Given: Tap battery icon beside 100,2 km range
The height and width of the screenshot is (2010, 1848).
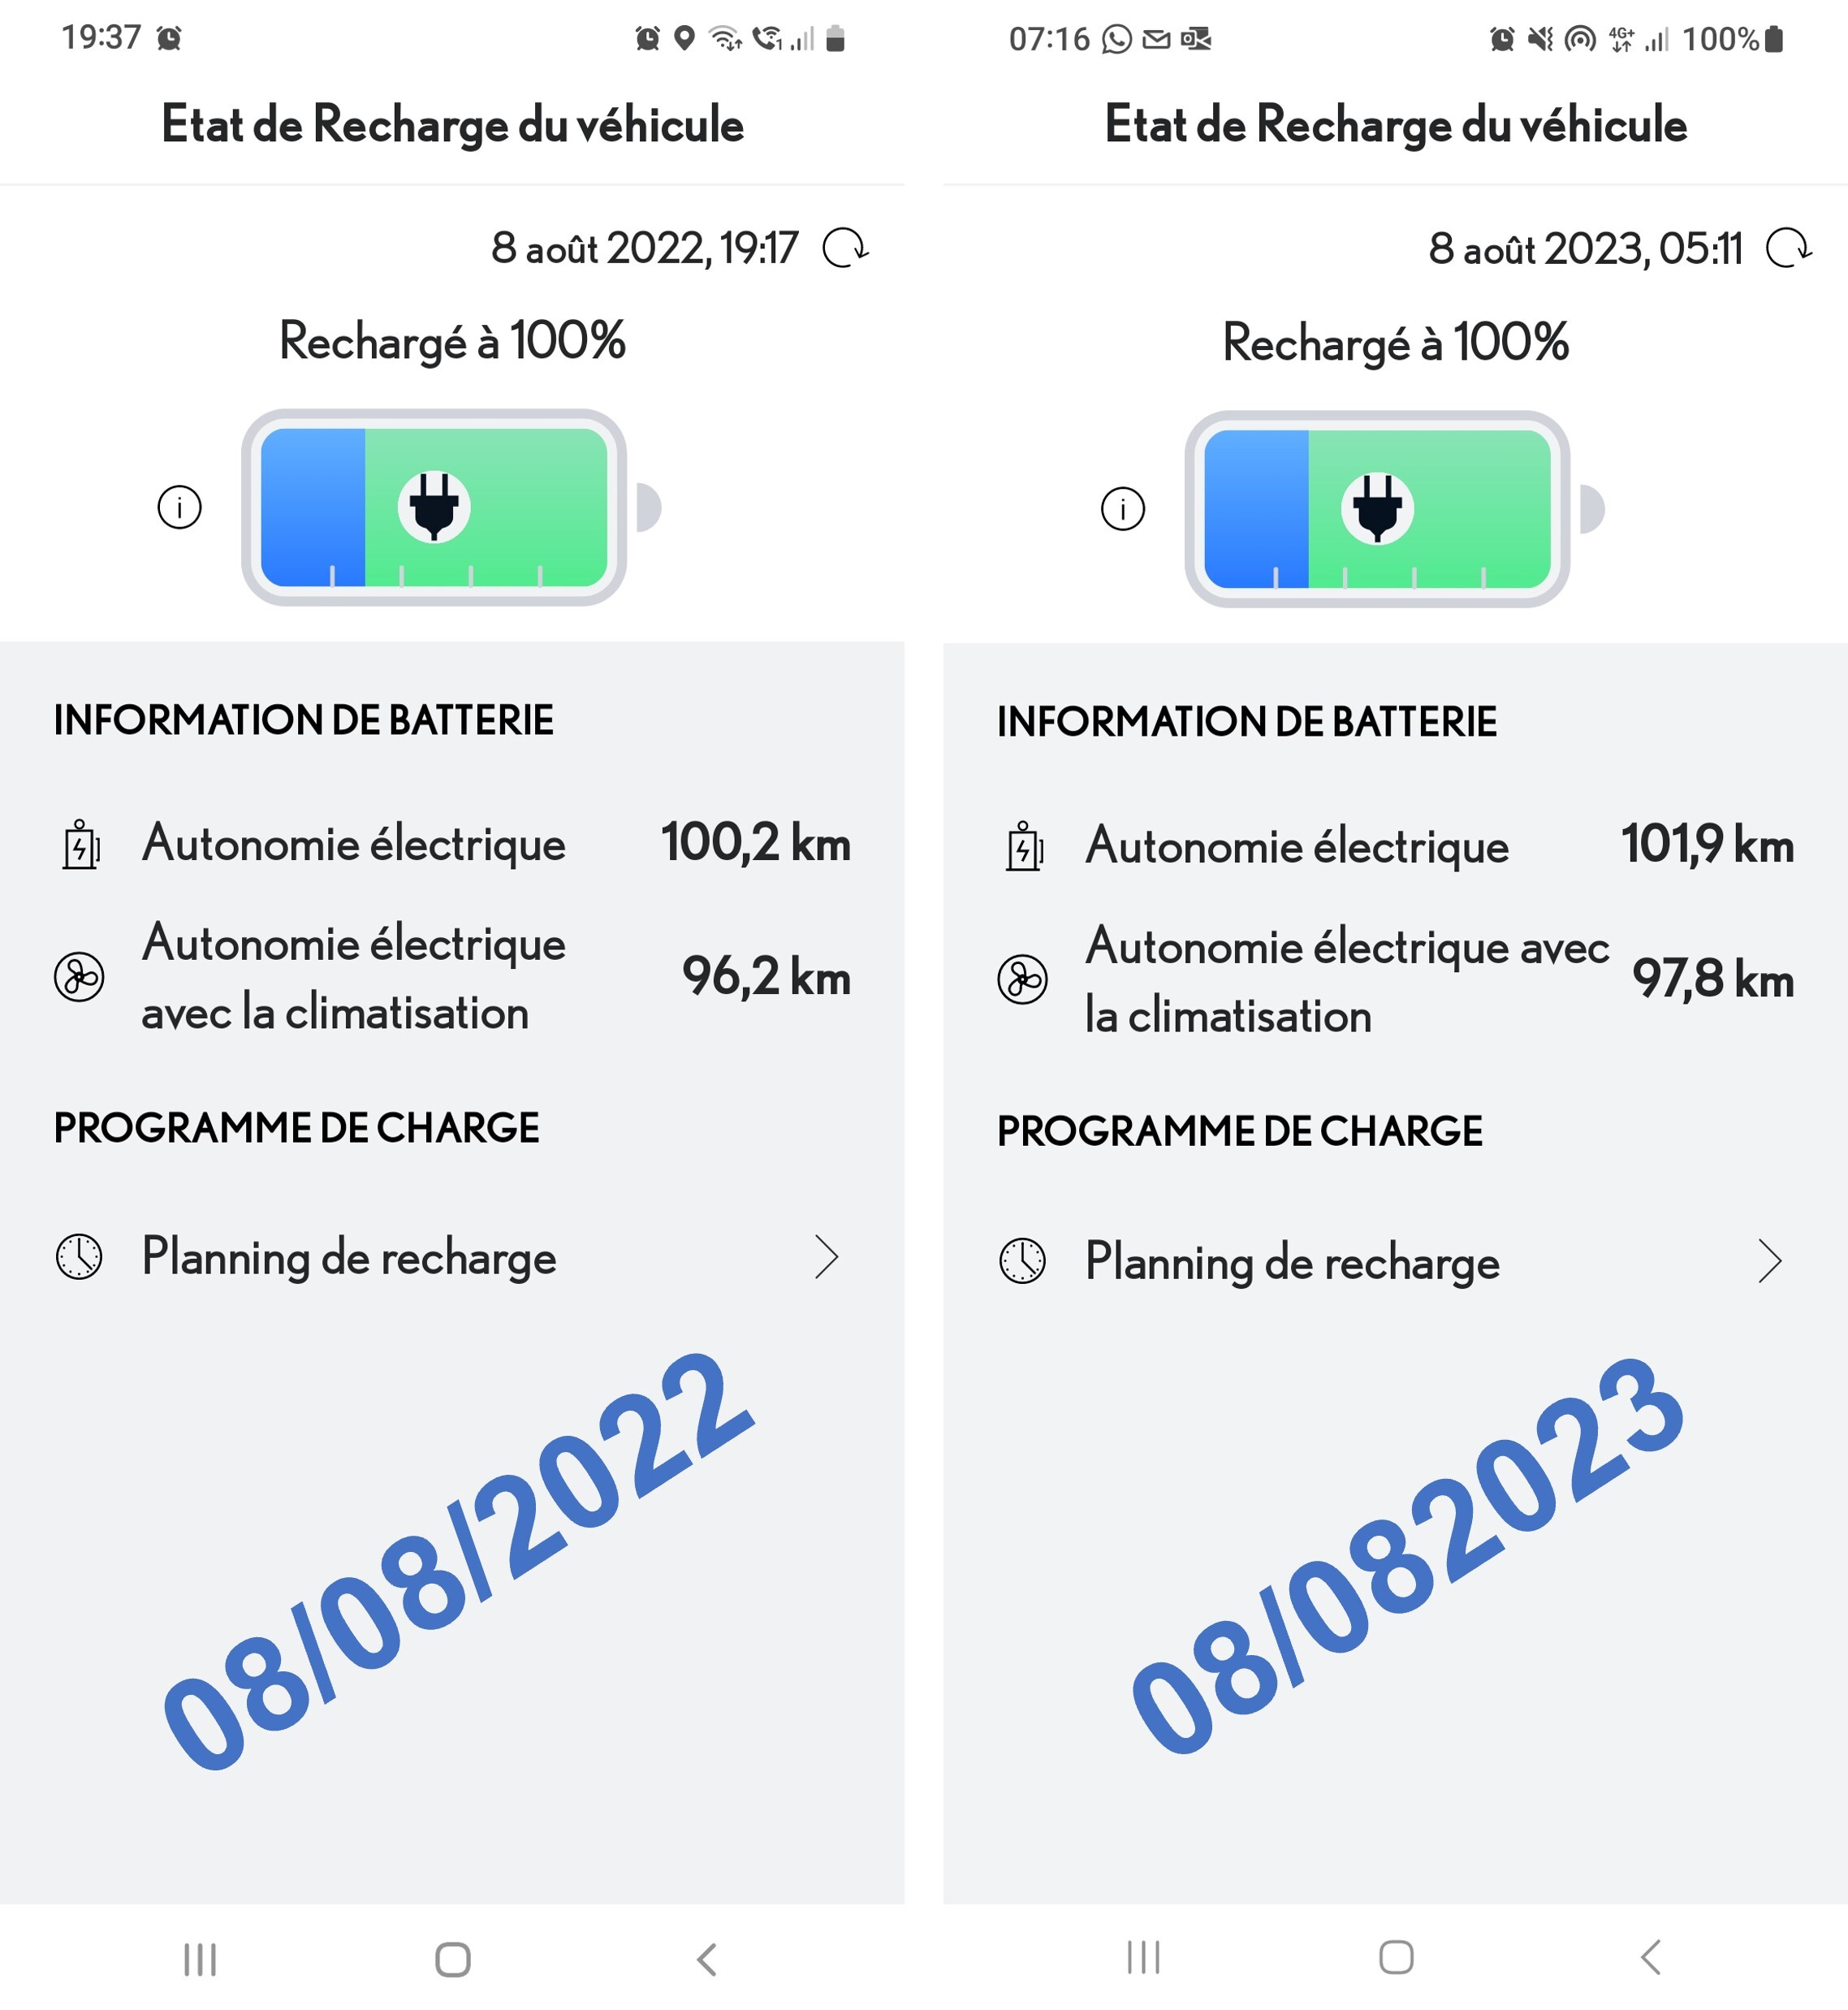Looking at the screenshot, I should 80,845.
